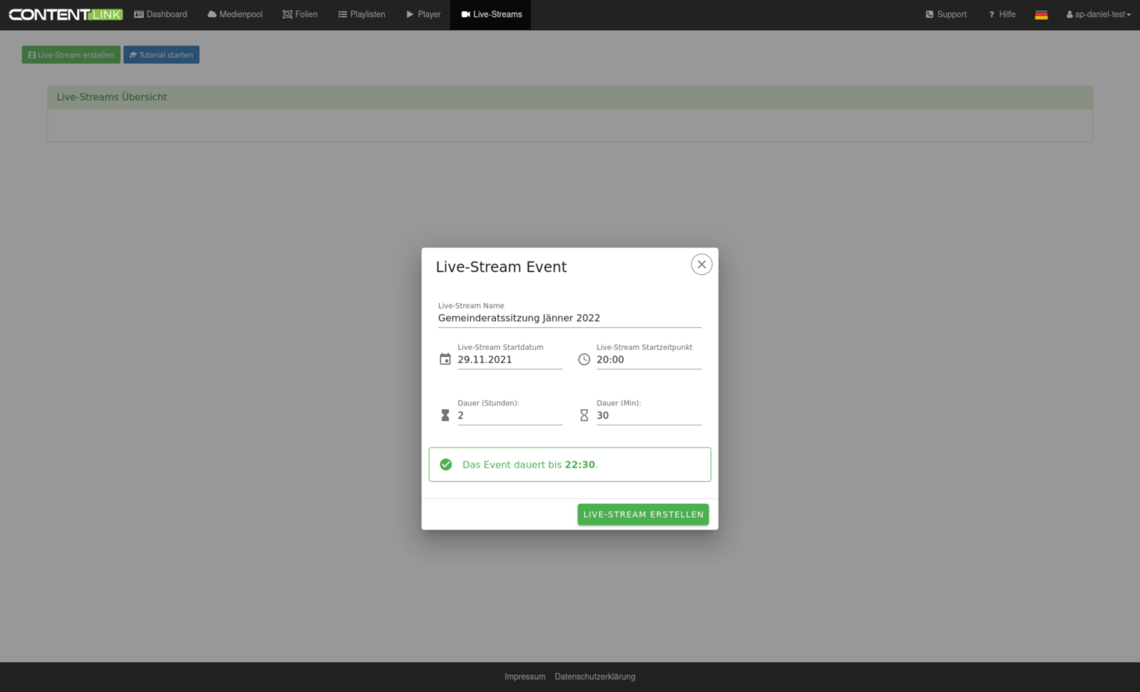Viewport: 1140px width, 692px height.
Task: Click the calendar icon beside Startdatum
Action: coord(445,359)
